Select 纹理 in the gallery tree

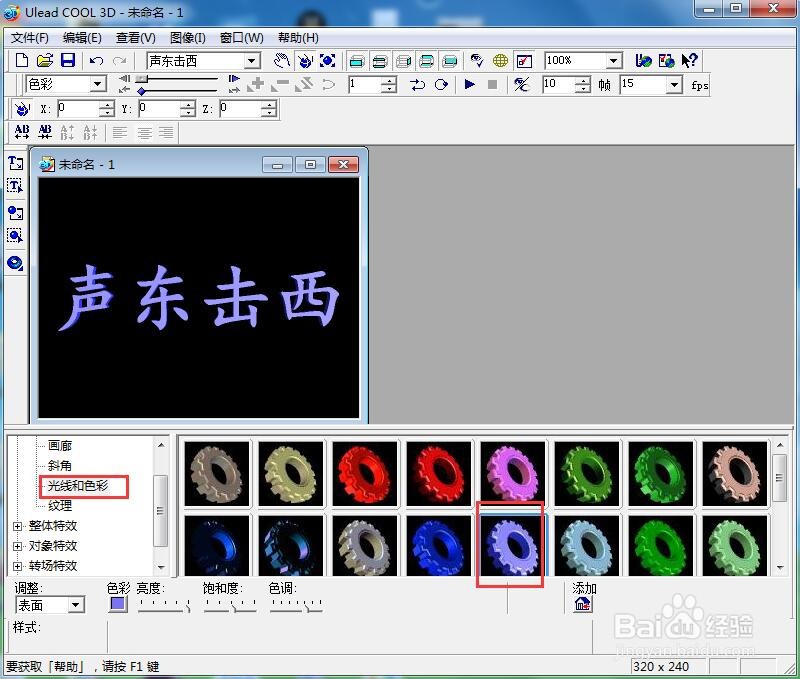60,506
